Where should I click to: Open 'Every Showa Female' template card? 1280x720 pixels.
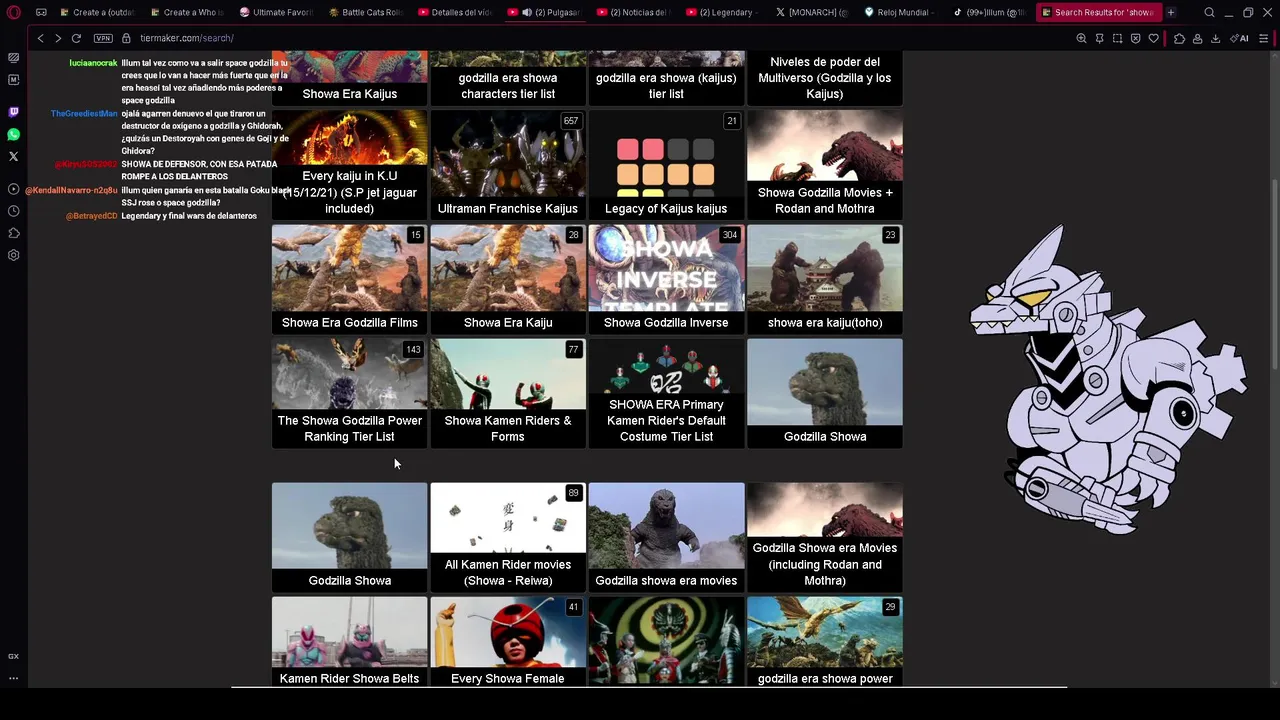(x=508, y=642)
